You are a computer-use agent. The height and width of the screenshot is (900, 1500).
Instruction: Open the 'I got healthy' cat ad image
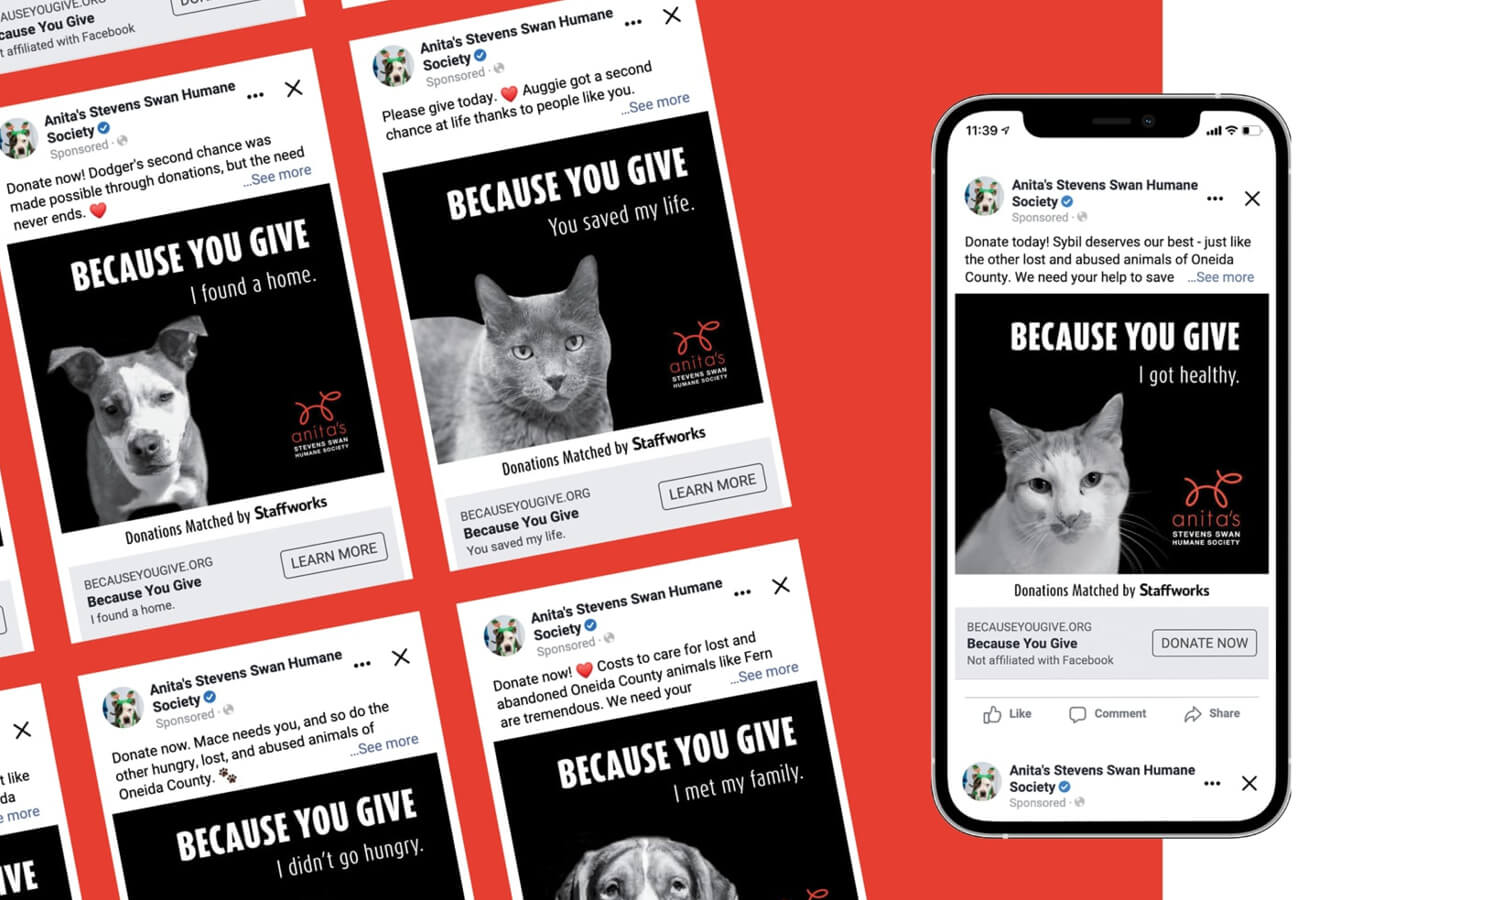coord(1112,434)
